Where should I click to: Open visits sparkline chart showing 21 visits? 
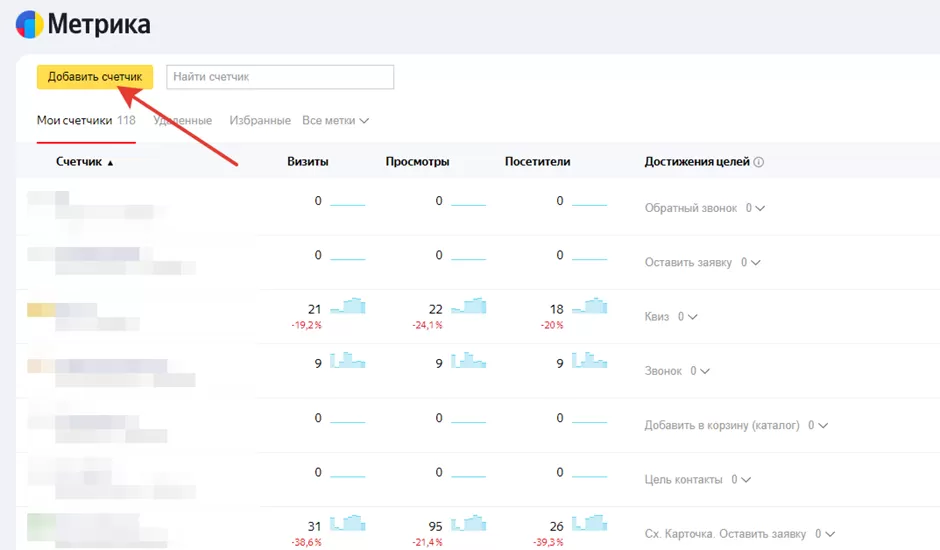pyautogui.click(x=348, y=306)
